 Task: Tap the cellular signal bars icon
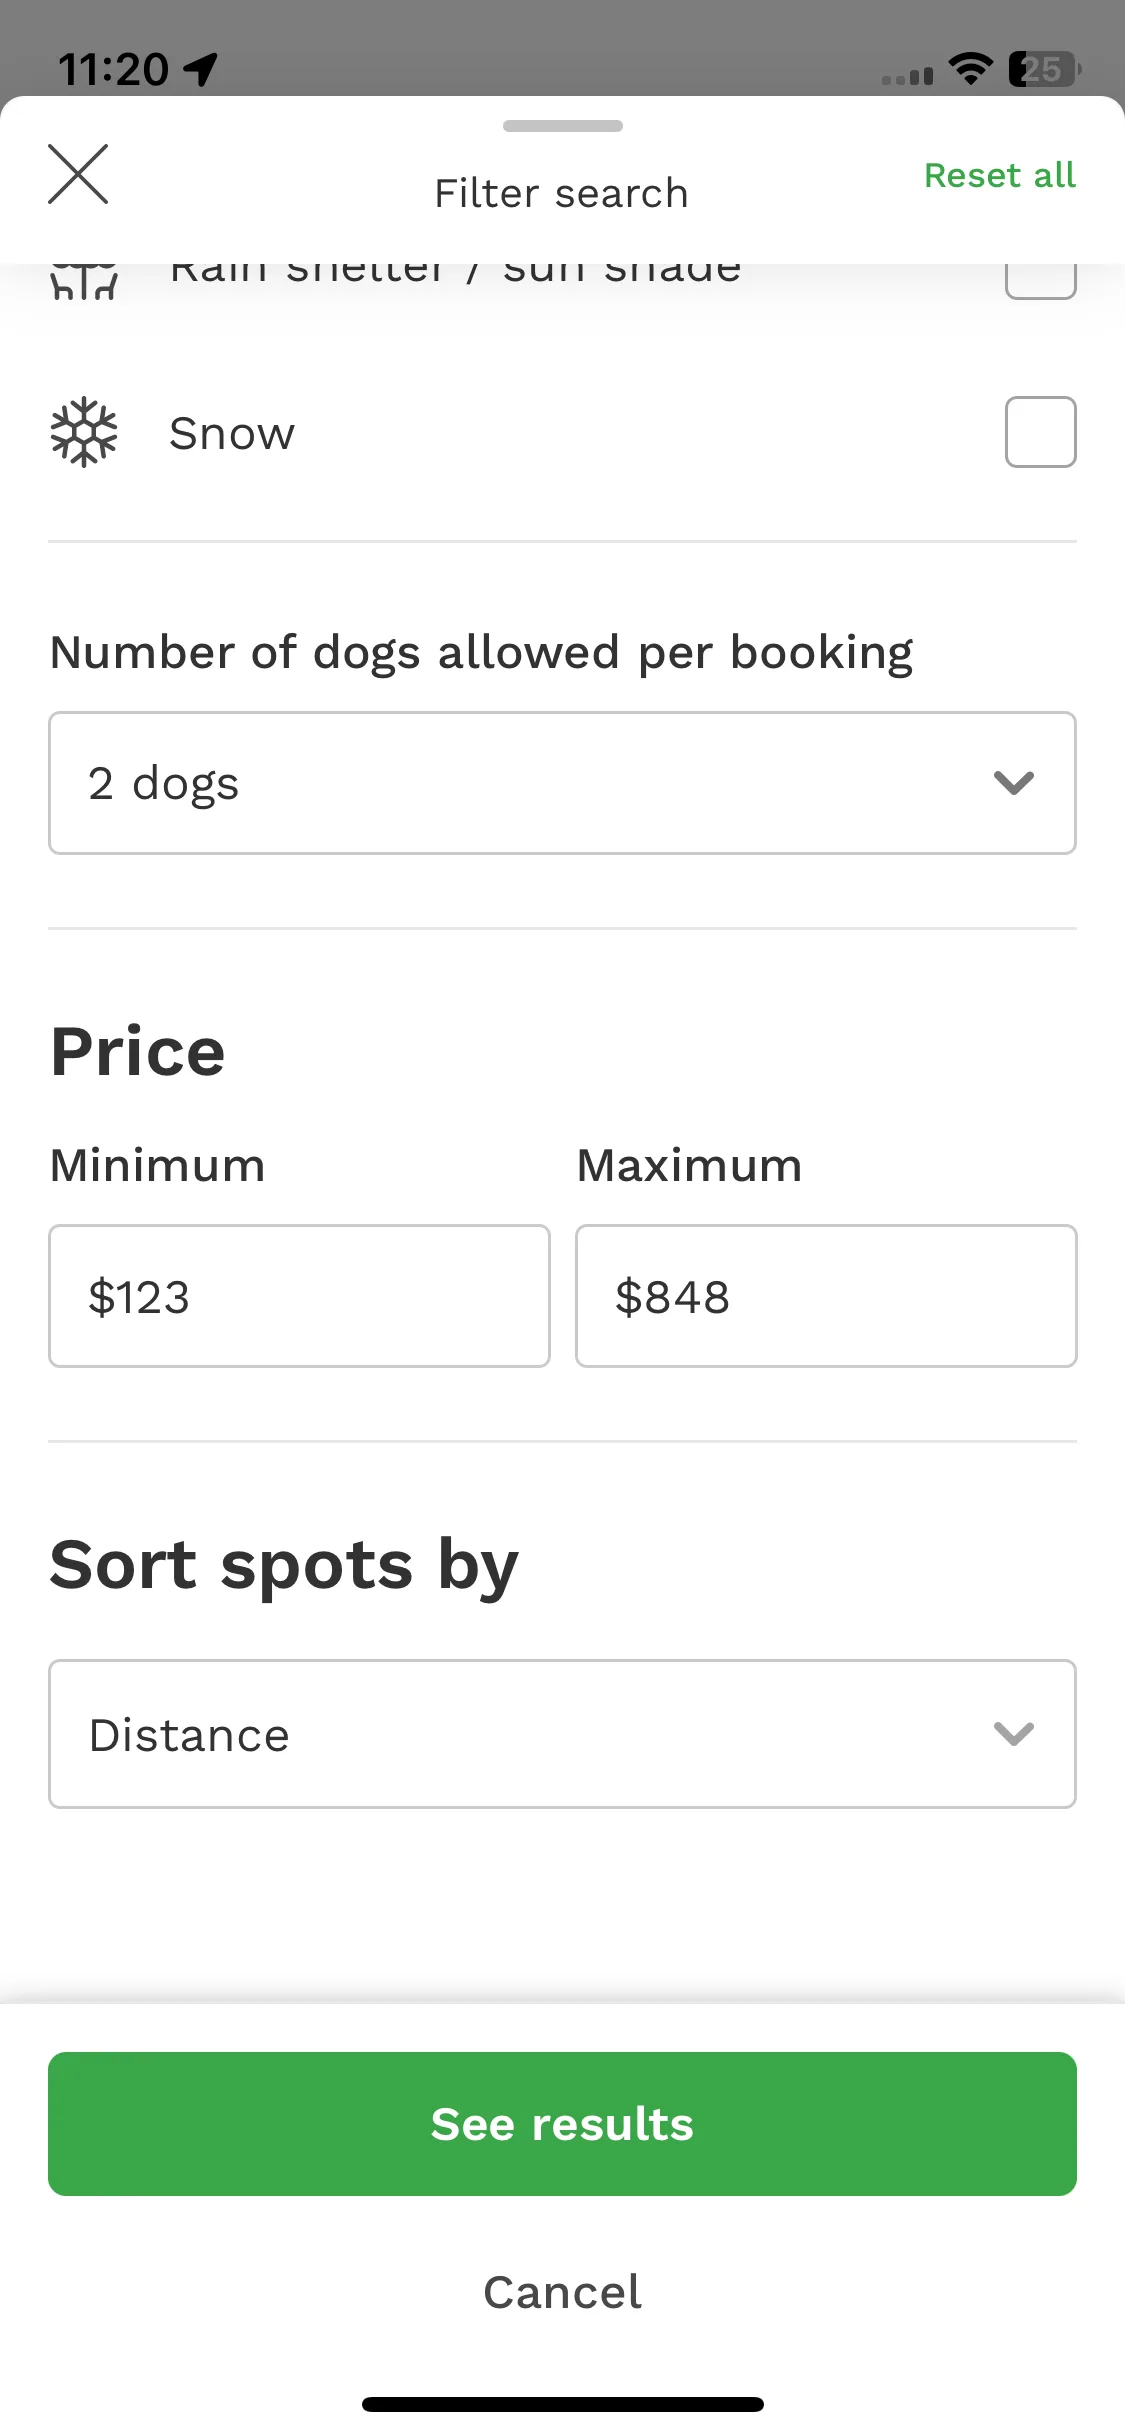907,75
